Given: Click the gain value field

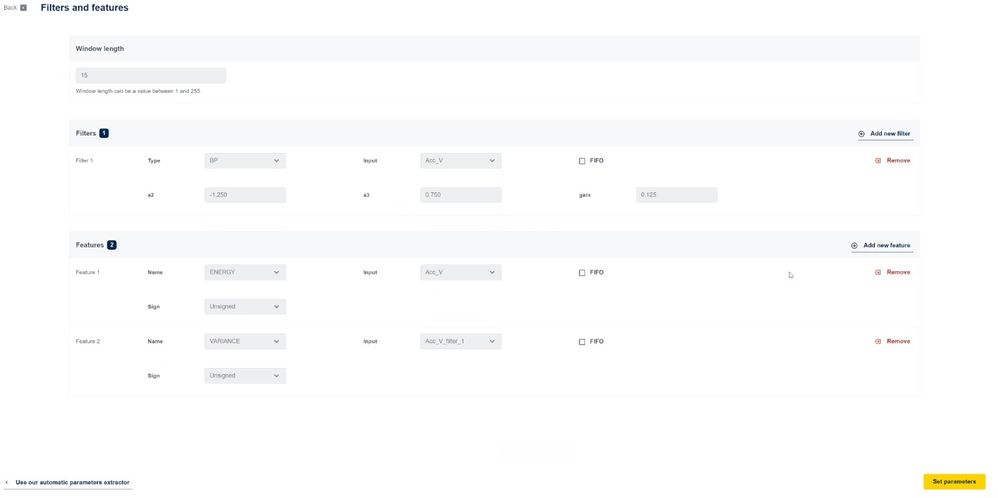Looking at the screenshot, I should tap(677, 195).
